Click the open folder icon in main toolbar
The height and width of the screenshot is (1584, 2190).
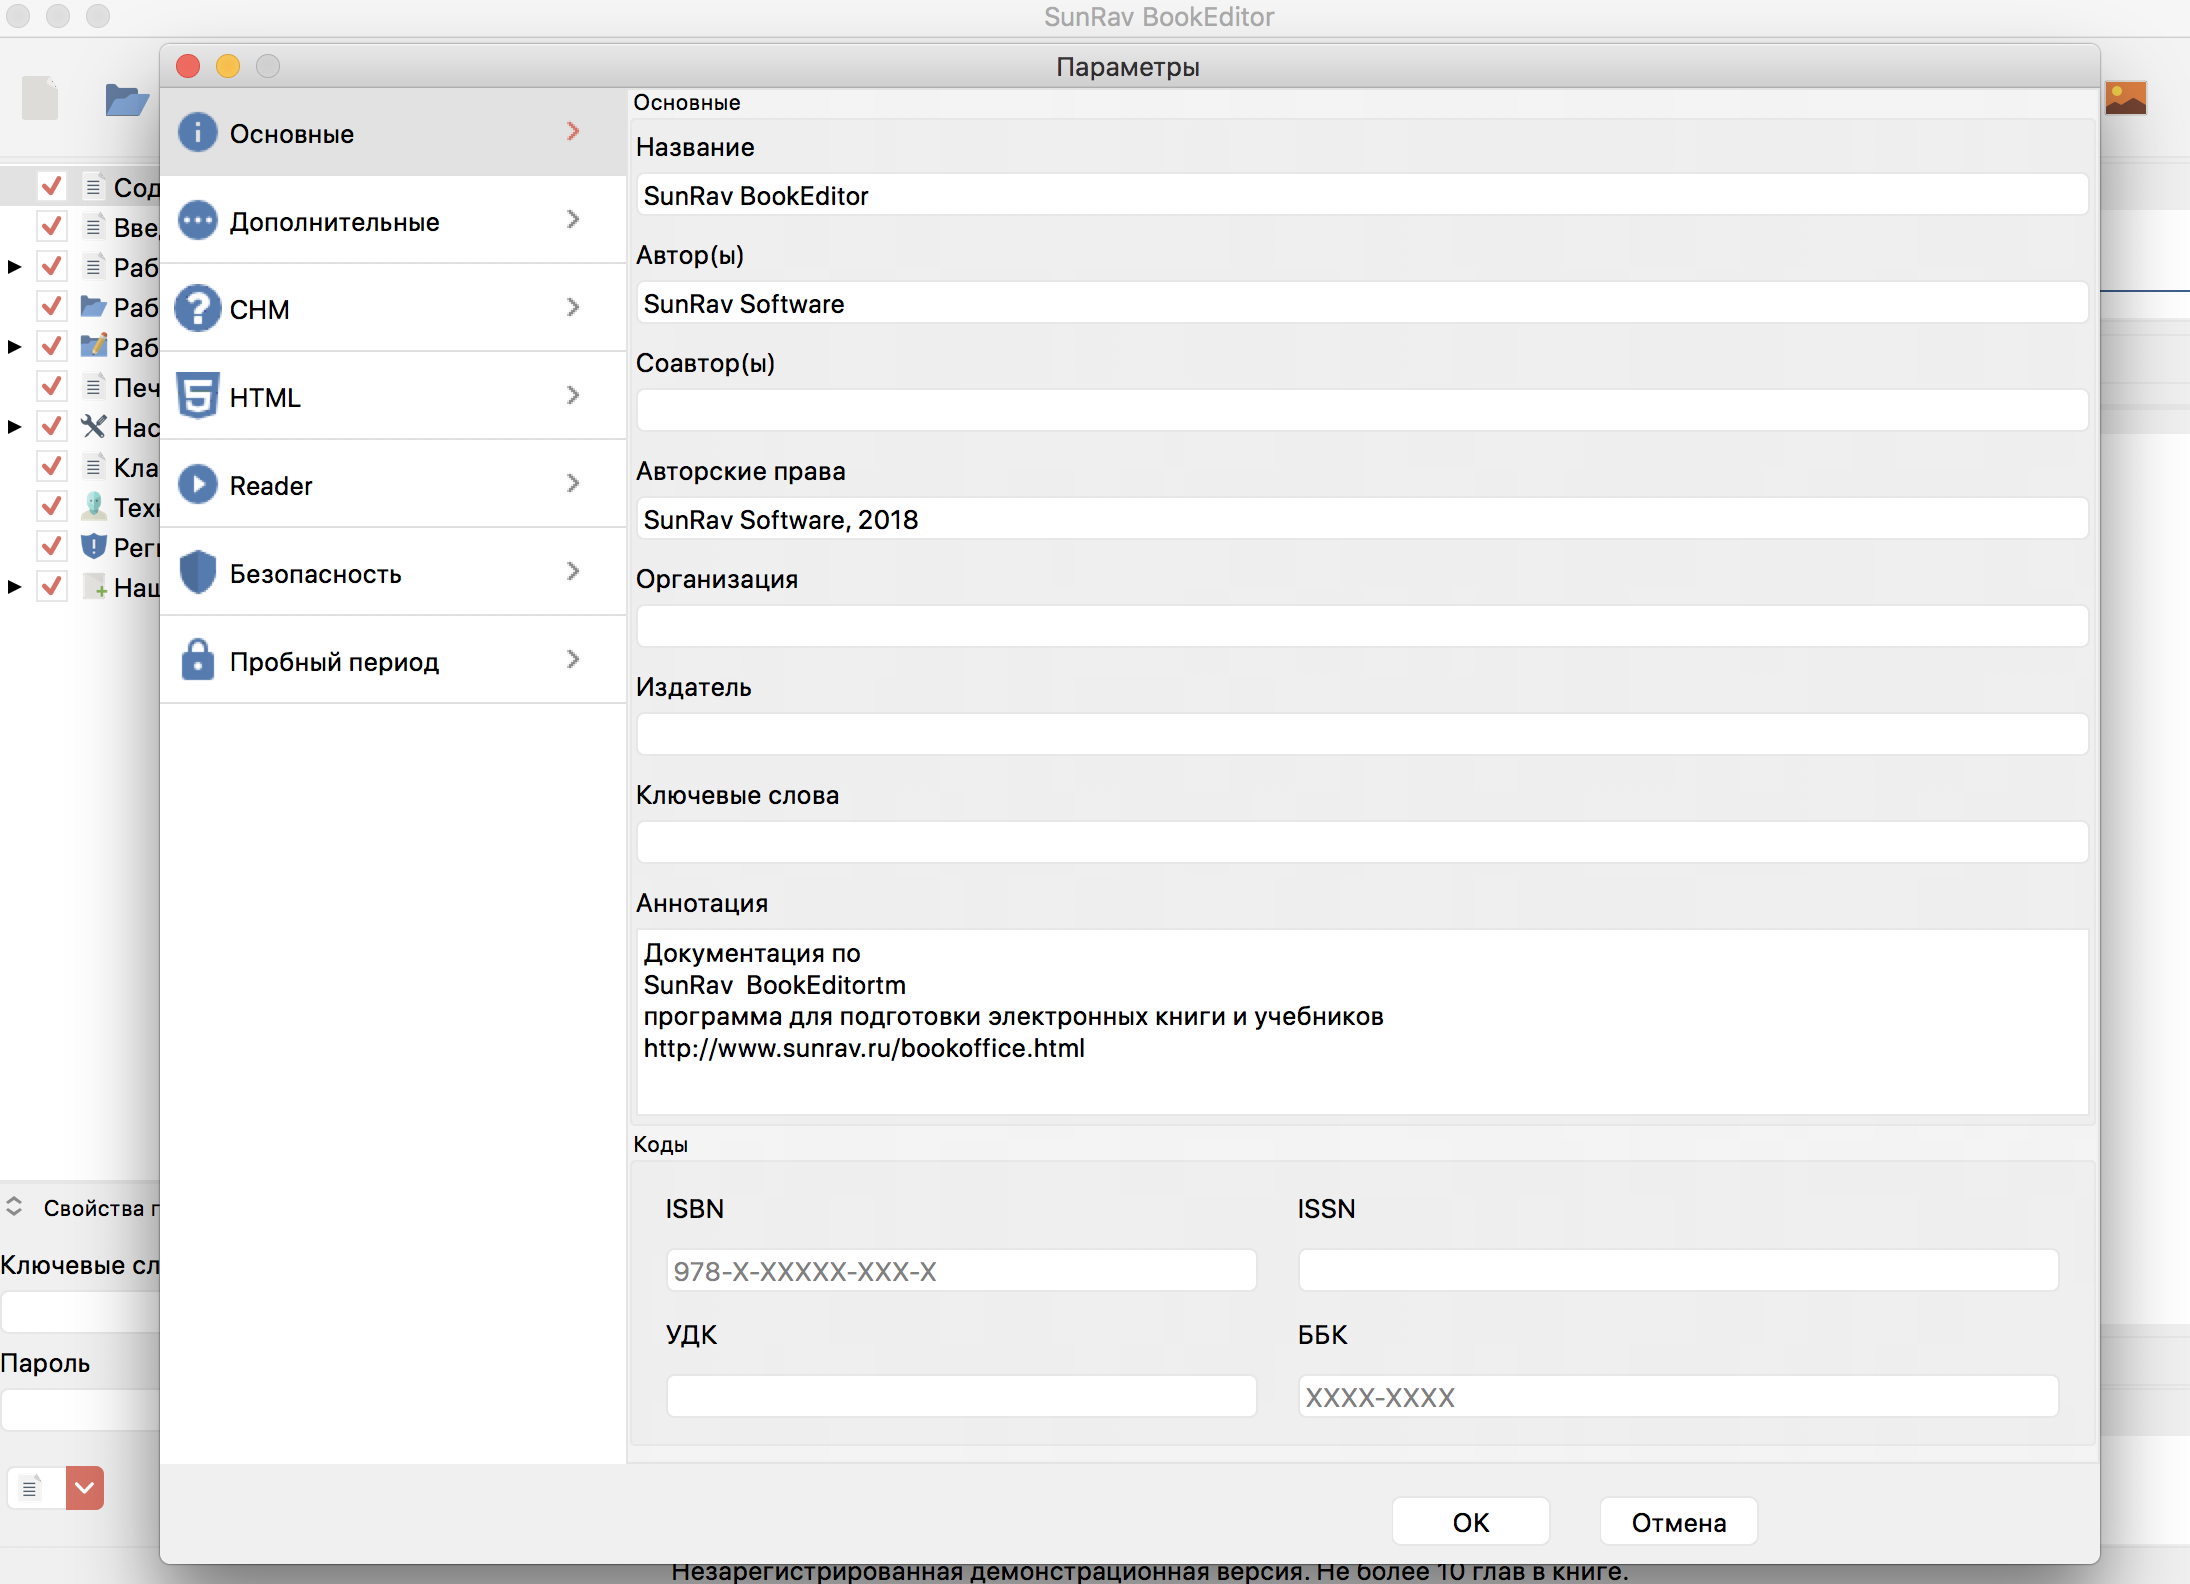(127, 100)
